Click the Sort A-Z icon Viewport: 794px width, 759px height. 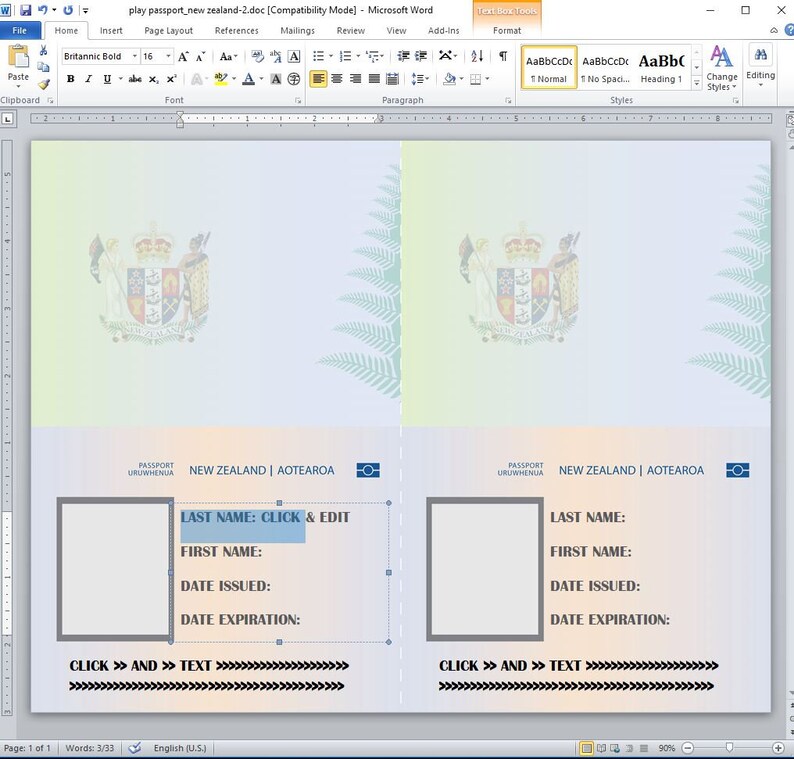[477, 56]
